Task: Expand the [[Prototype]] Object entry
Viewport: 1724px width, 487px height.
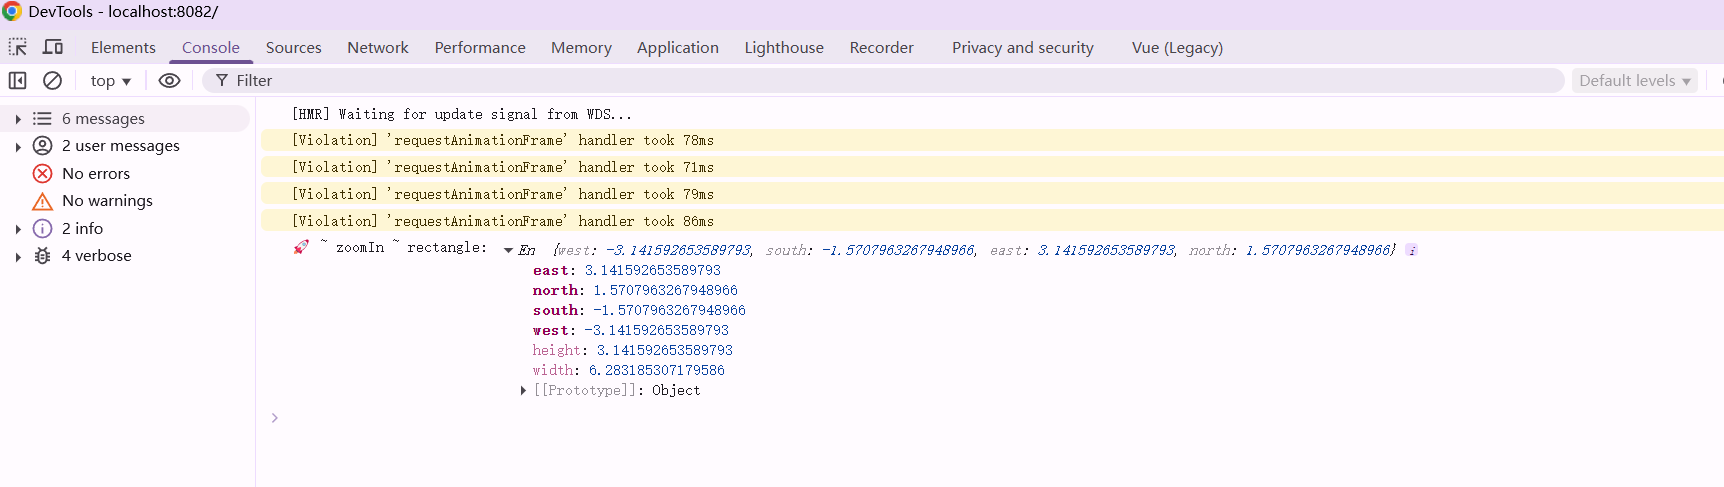Action: 523,390
